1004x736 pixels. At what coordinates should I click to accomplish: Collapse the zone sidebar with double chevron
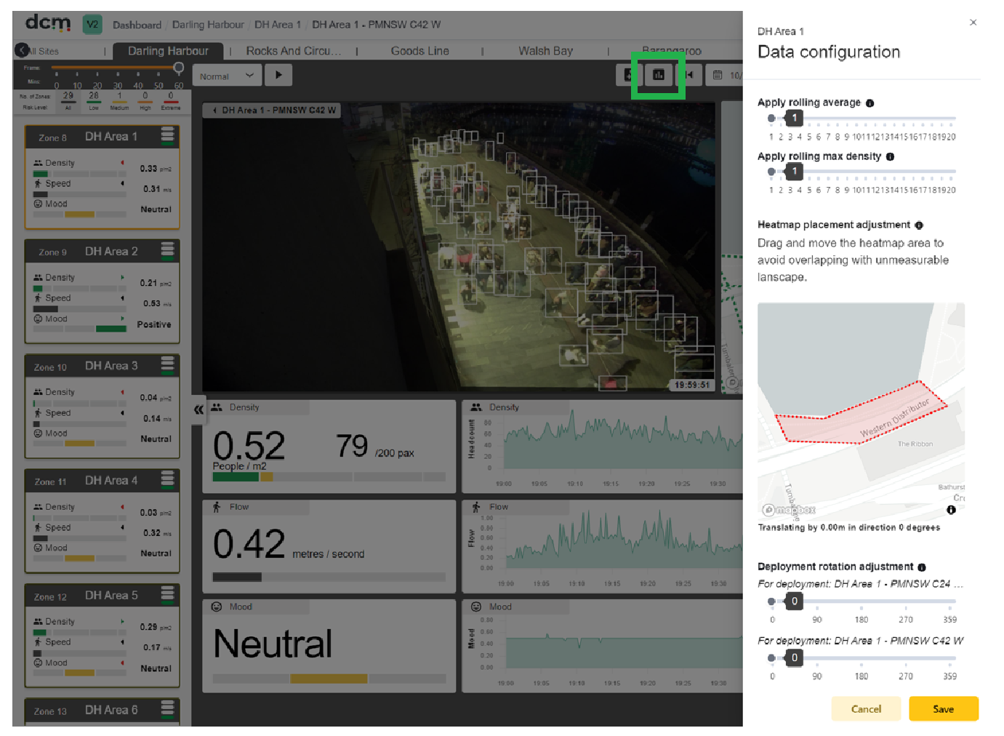point(198,410)
